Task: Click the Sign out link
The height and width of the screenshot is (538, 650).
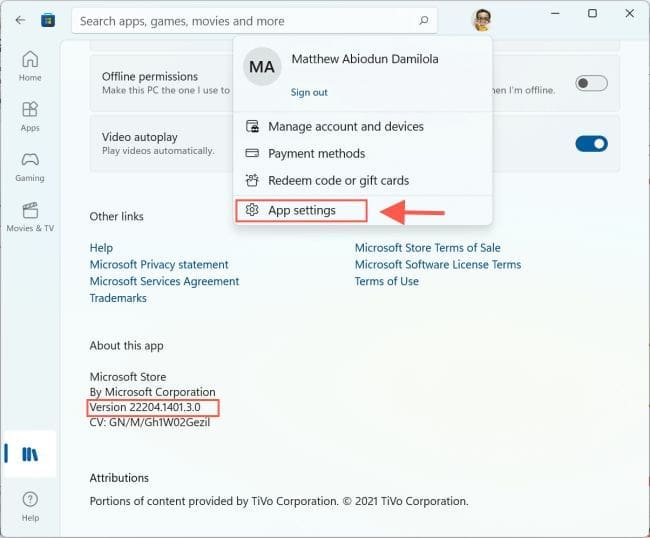Action: coord(309,92)
